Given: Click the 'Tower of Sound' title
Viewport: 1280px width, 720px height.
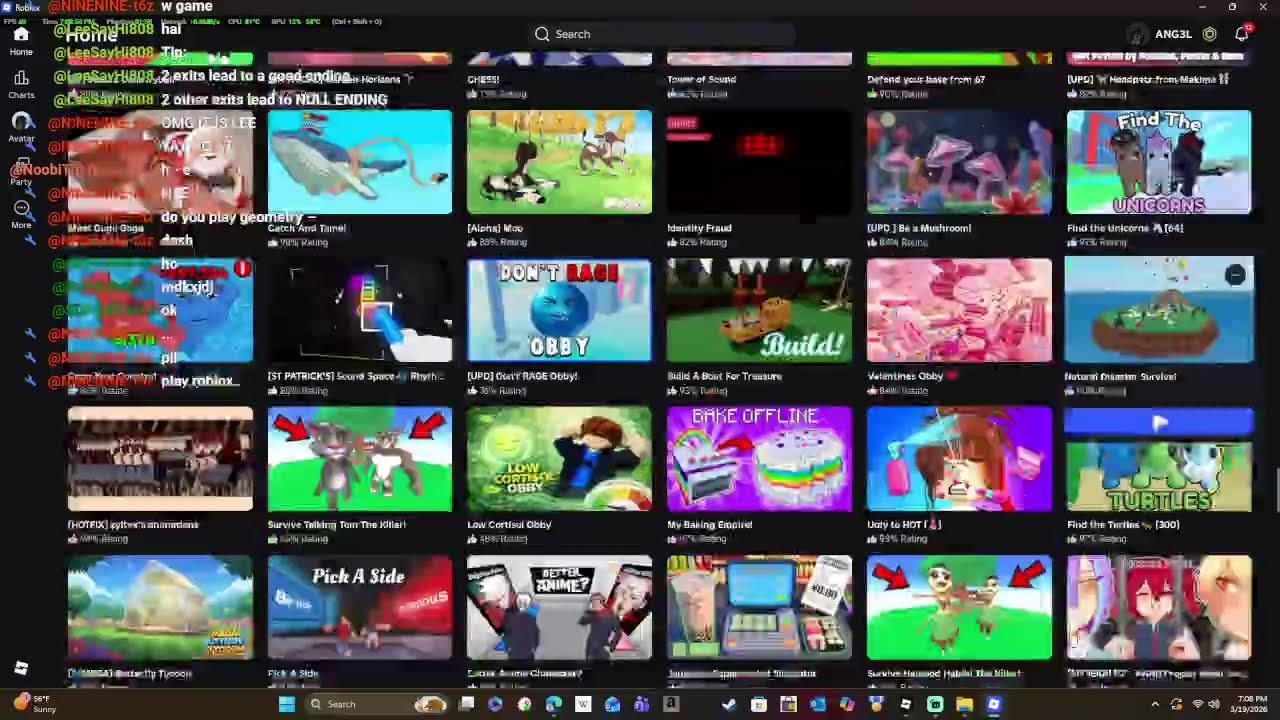Looking at the screenshot, I should click(x=701, y=79).
